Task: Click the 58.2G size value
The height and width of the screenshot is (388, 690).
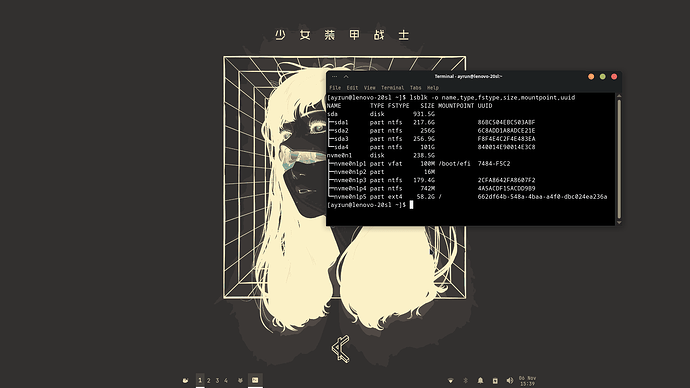Action: coord(426,197)
